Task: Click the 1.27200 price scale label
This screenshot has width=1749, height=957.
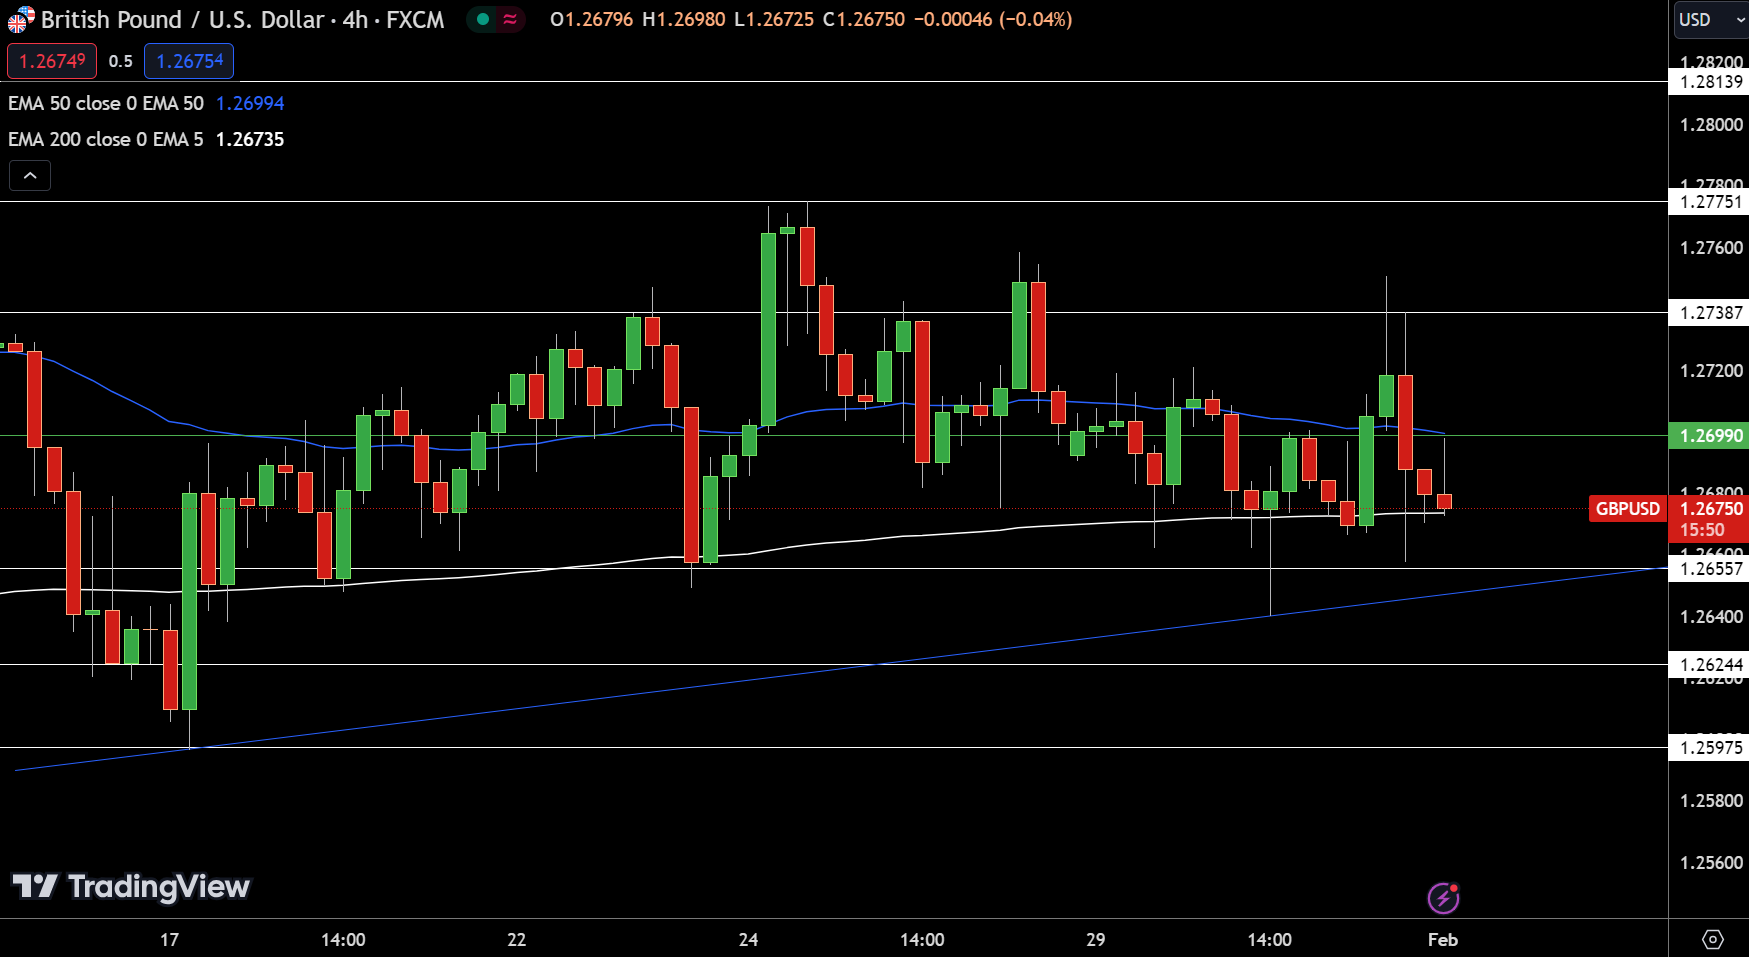Action: tap(1711, 371)
